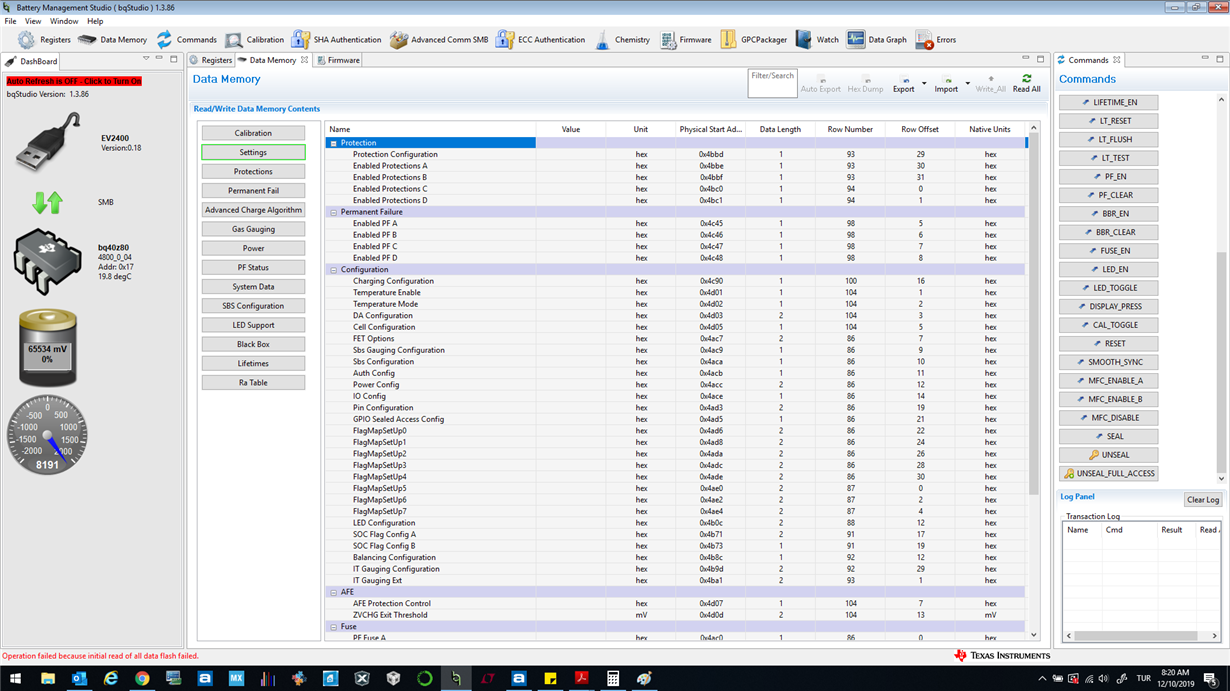The height and width of the screenshot is (691, 1230).
Task: Open the Window menu
Action: click(64, 21)
